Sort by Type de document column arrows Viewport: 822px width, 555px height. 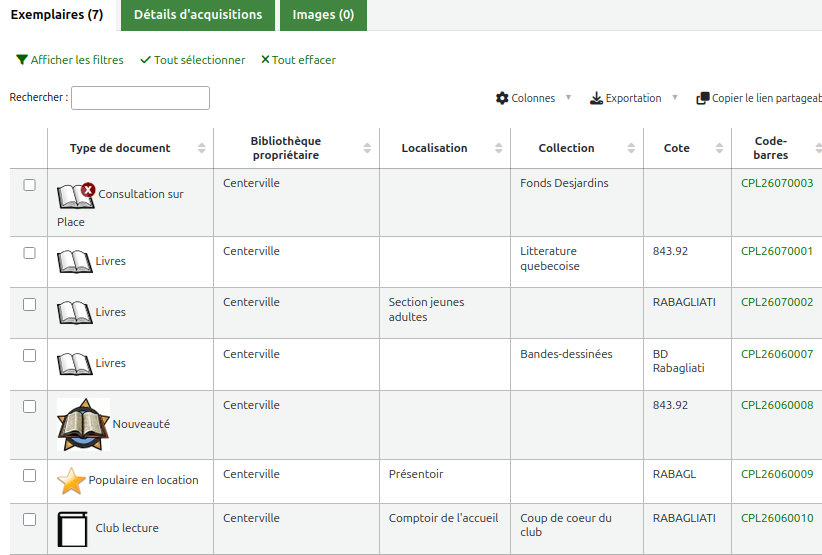202,148
